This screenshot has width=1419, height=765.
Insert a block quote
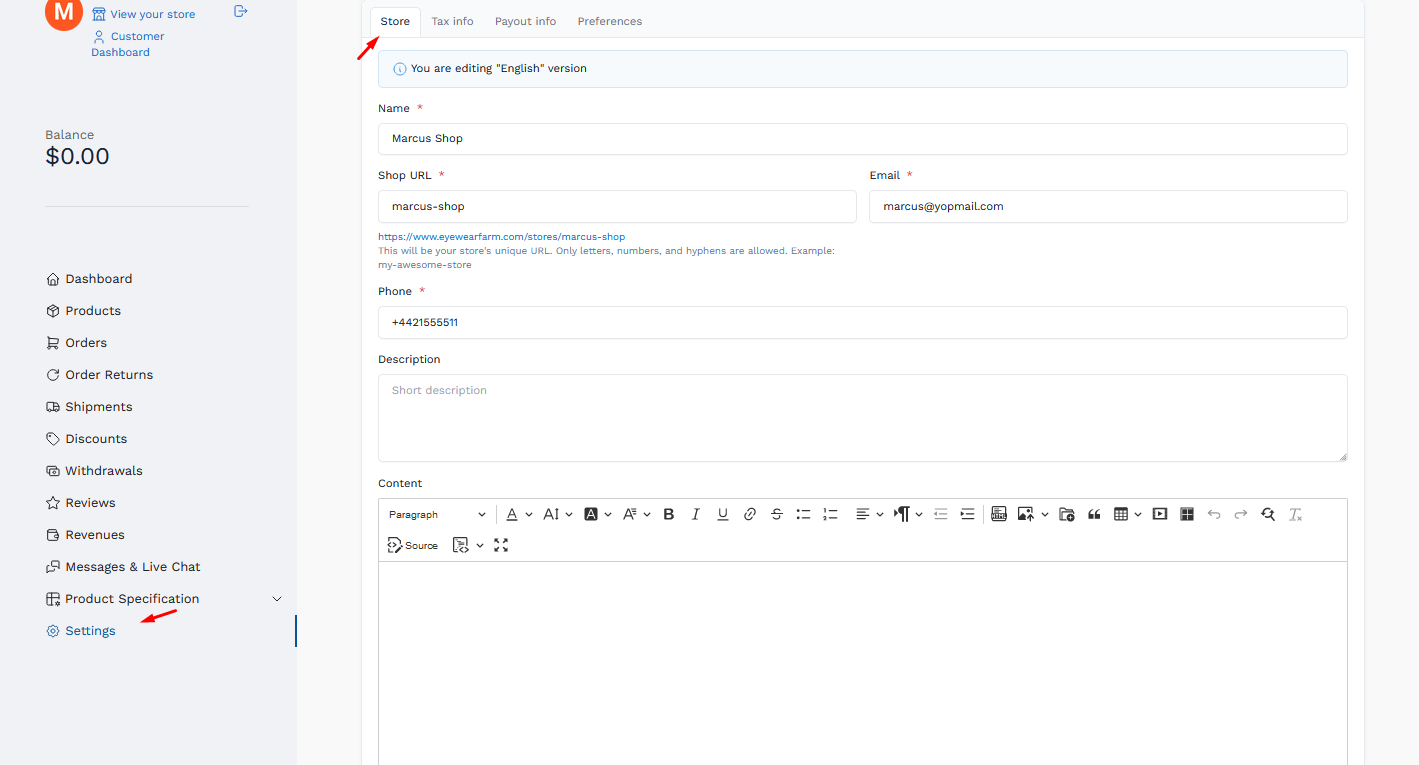[x=1094, y=514]
